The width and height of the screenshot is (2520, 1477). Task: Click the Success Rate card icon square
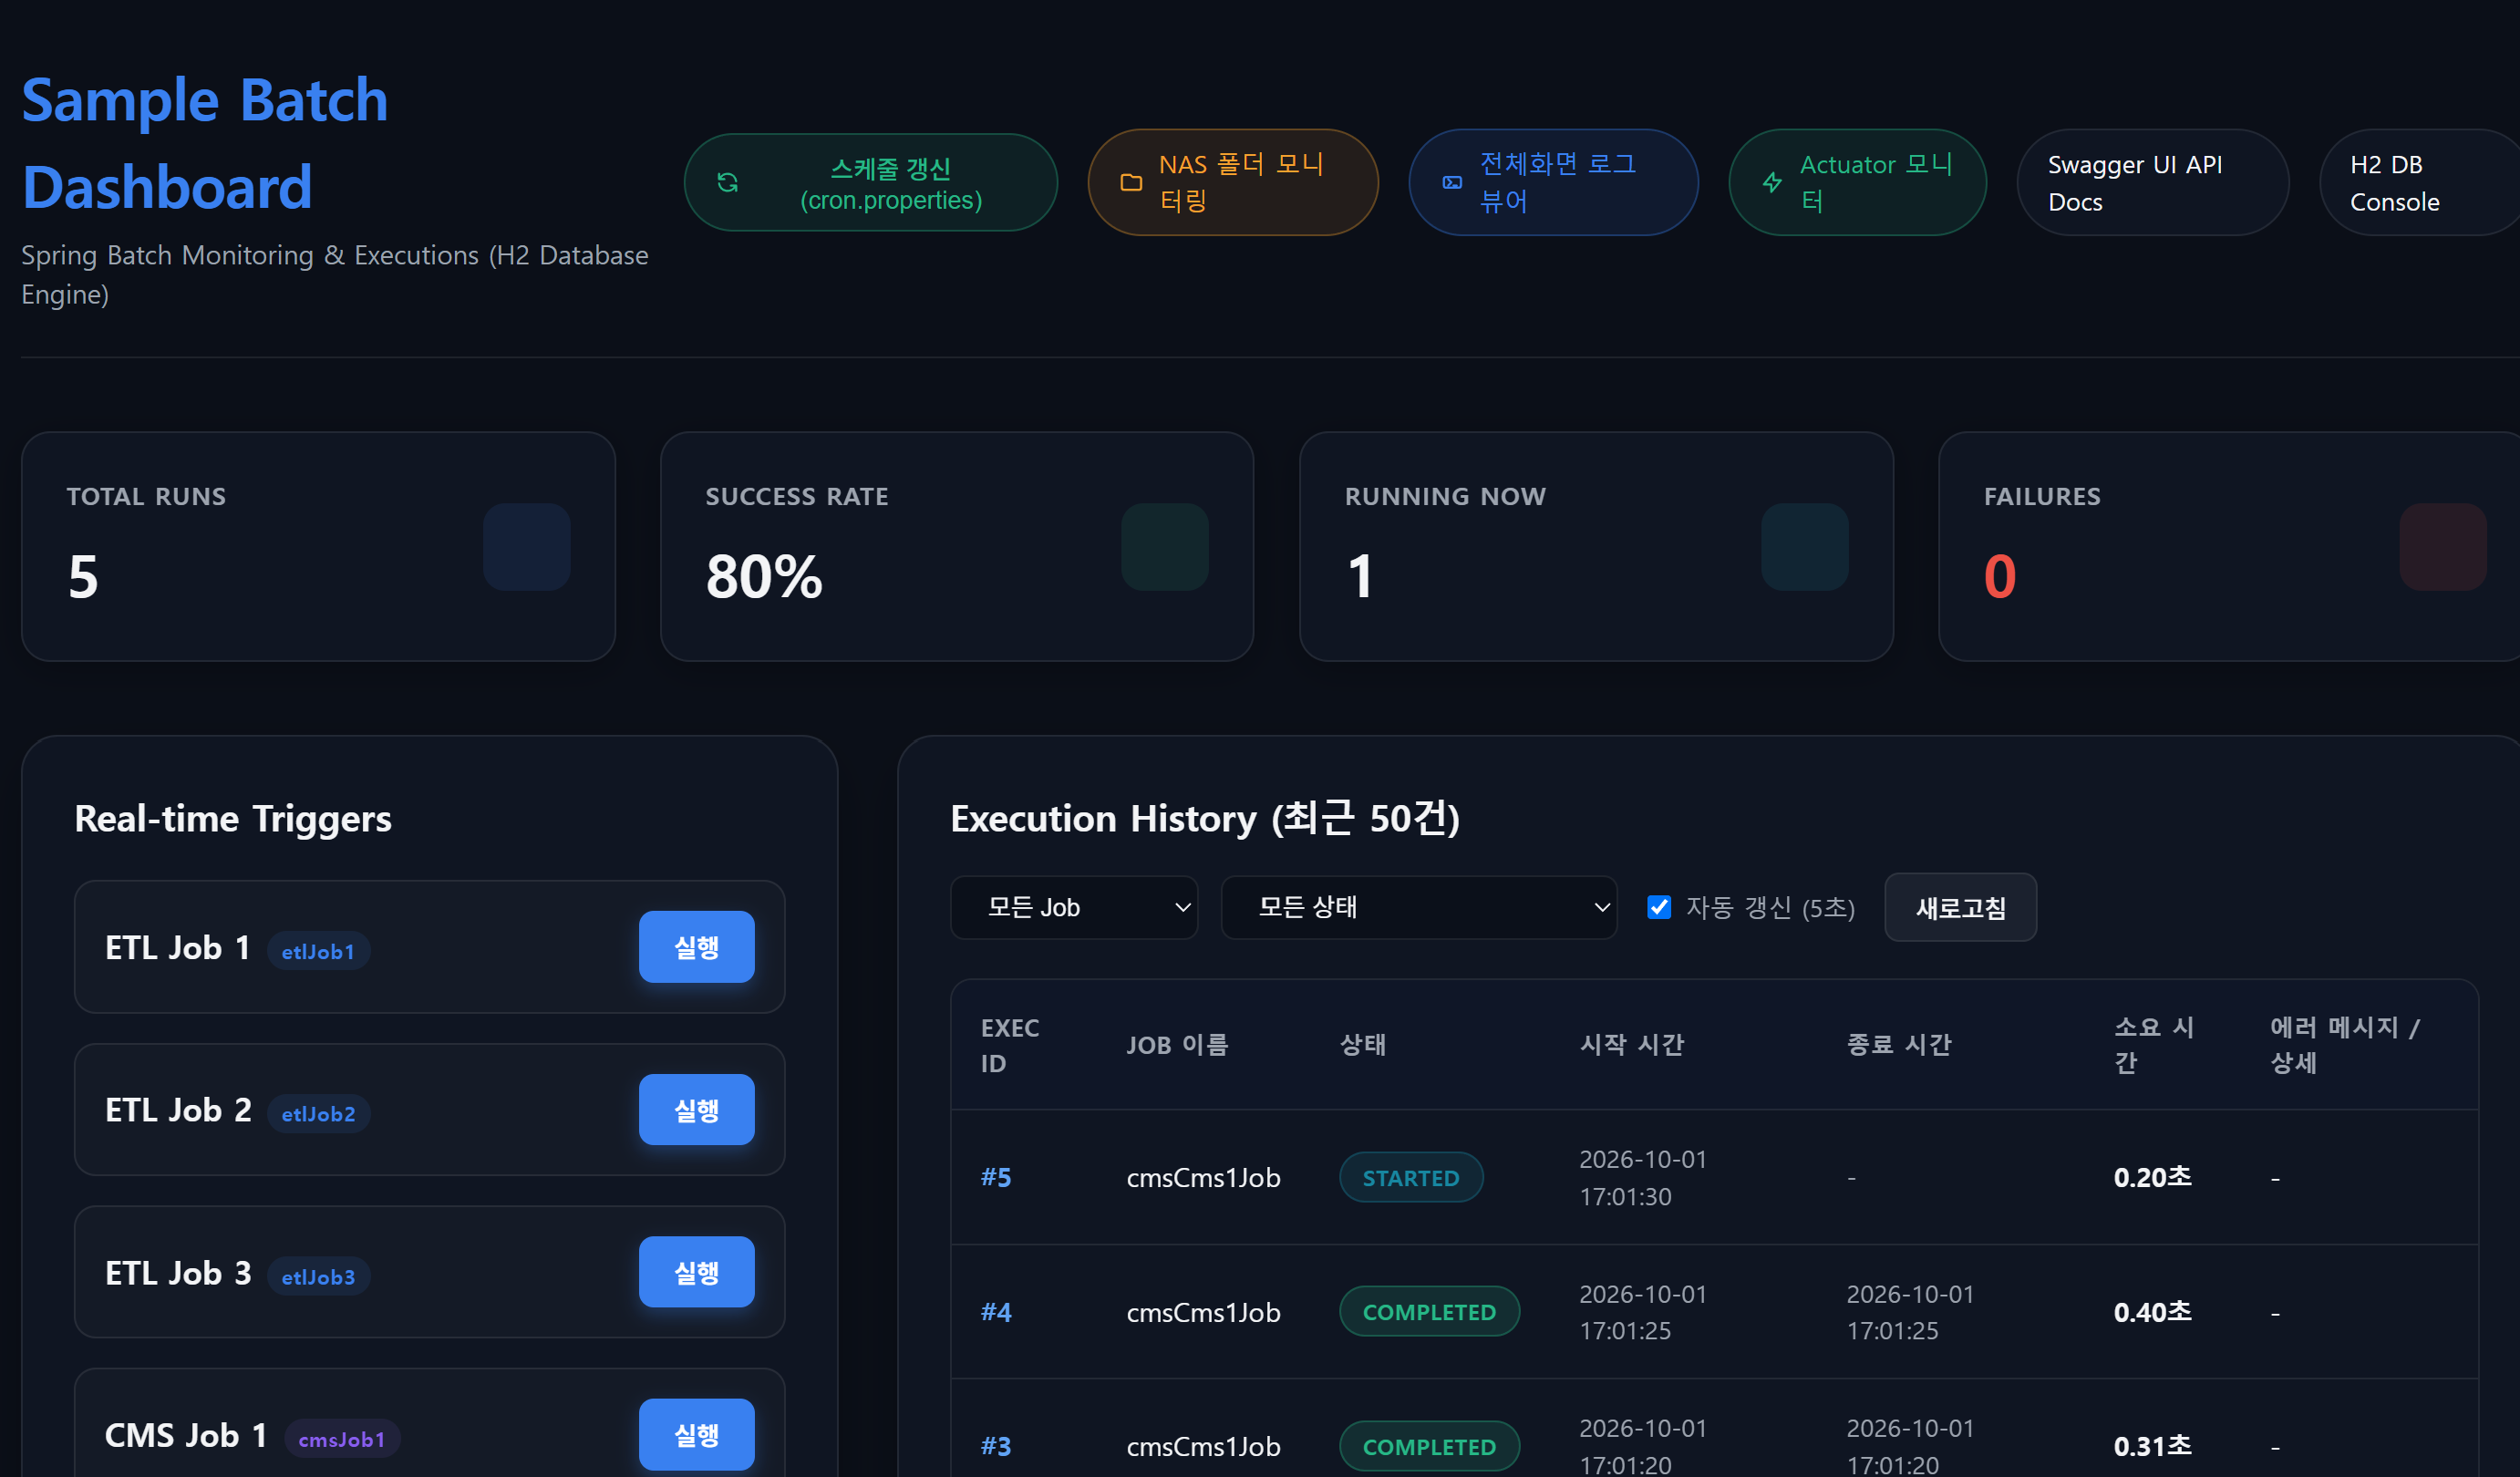[x=1165, y=547]
